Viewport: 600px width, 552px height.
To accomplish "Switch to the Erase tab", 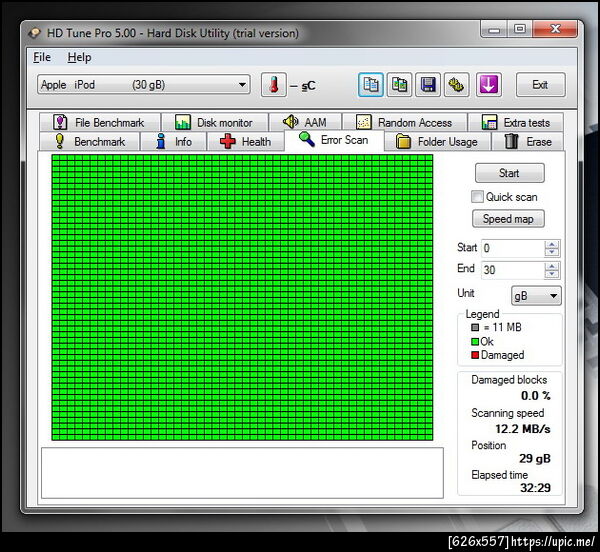I will click(528, 142).
